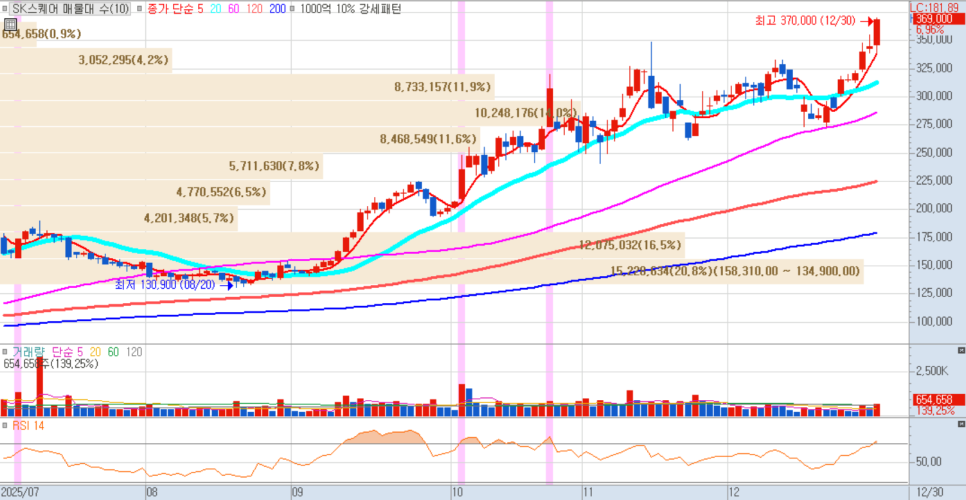
Task: Click the grid table icon below chart title
Action: click(x=9, y=24)
